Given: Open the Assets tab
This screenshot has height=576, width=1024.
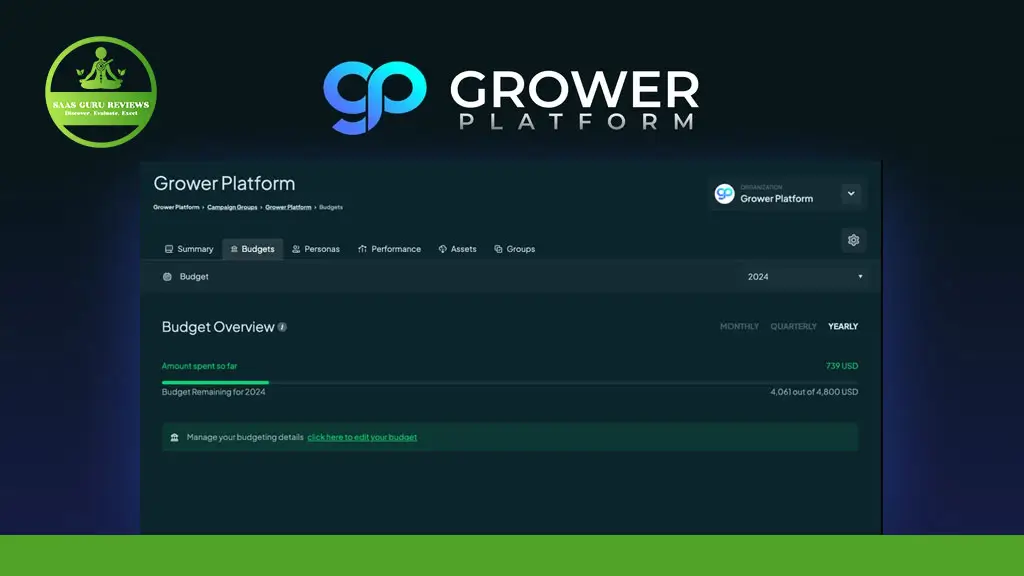Looking at the screenshot, I should pyautogui.click(x=457, y=249).
